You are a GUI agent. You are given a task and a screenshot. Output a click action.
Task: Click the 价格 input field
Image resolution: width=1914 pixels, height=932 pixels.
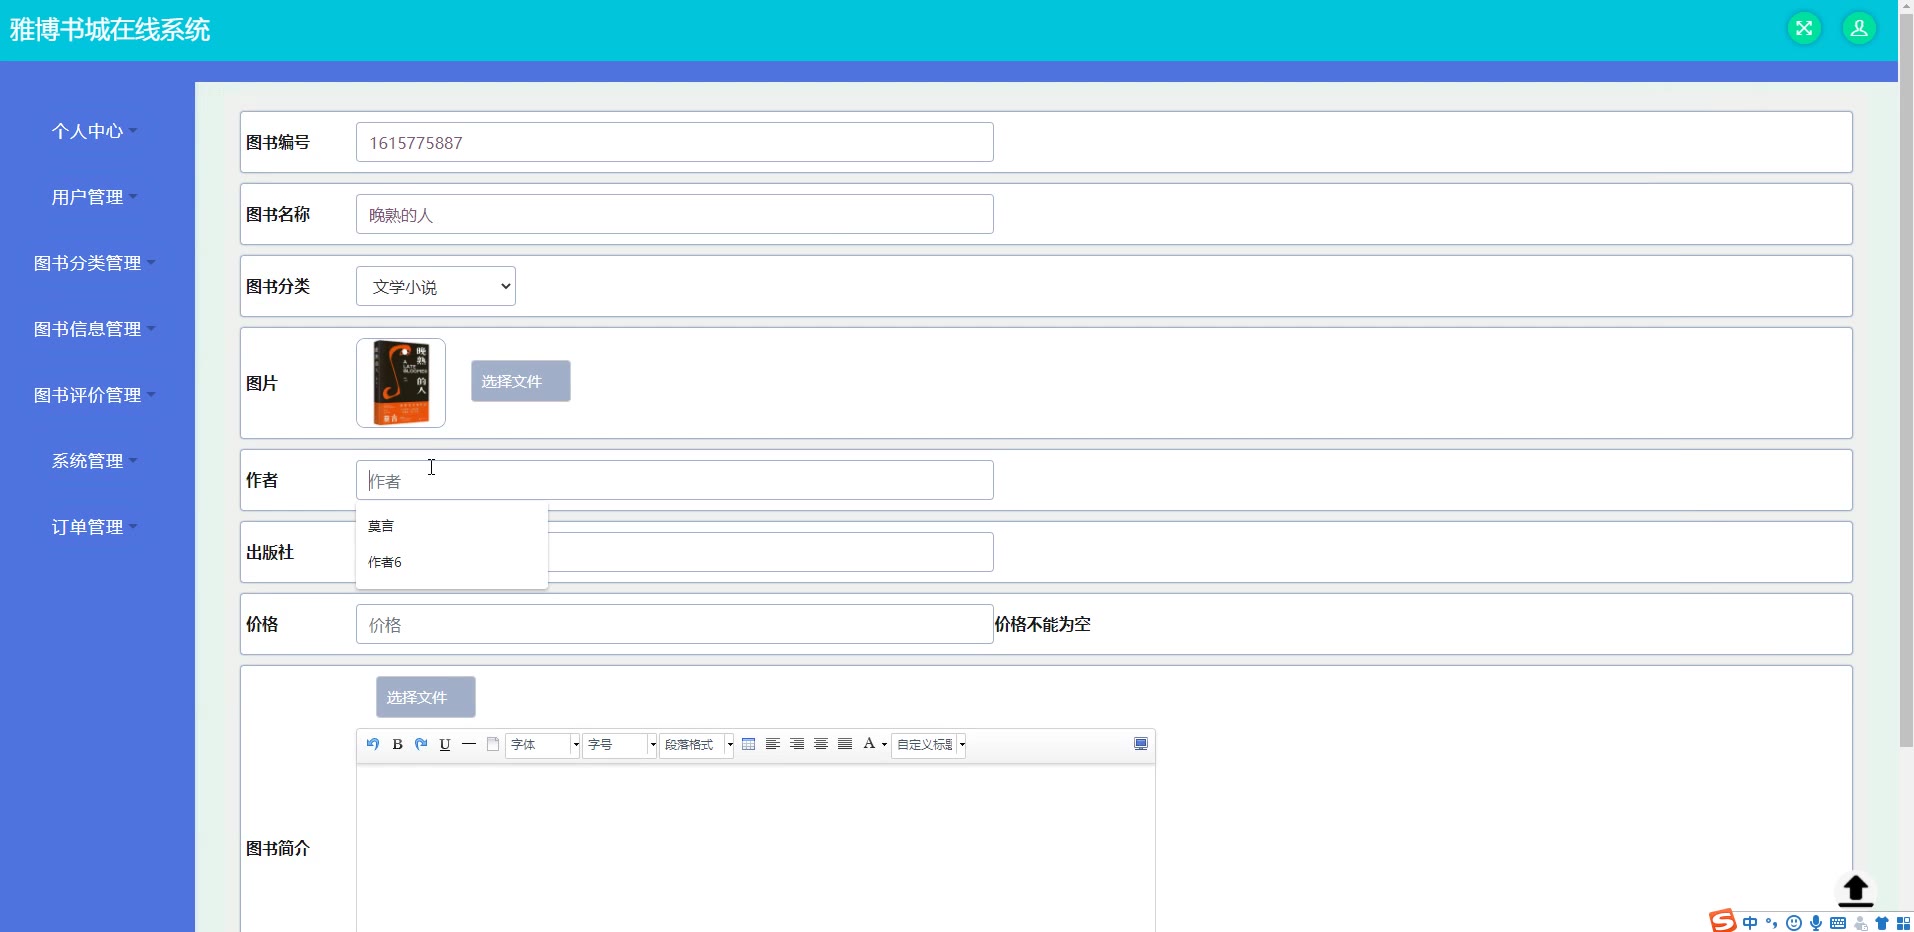coord(675,624)
